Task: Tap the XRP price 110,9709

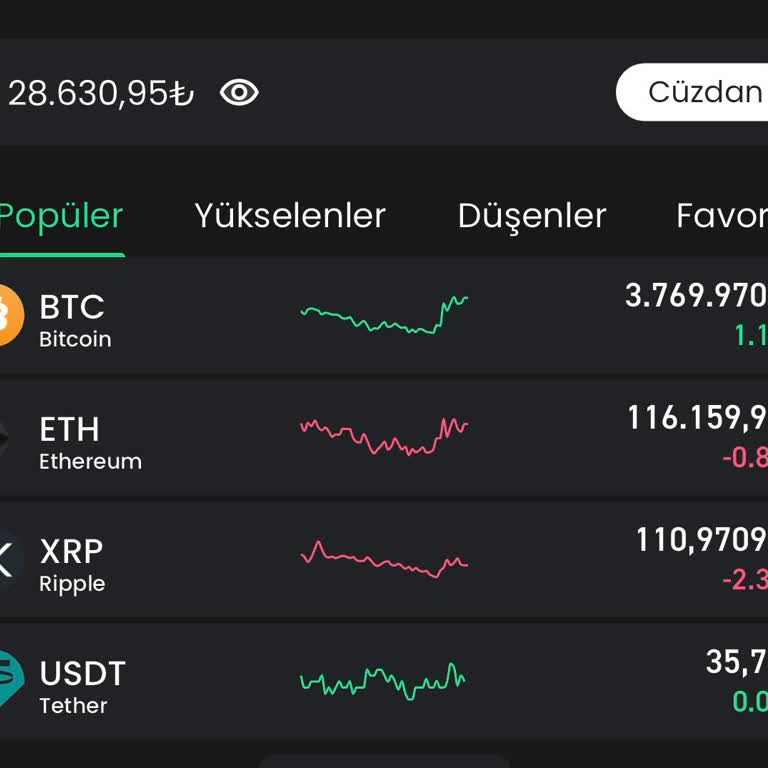Action: [701, 541]
